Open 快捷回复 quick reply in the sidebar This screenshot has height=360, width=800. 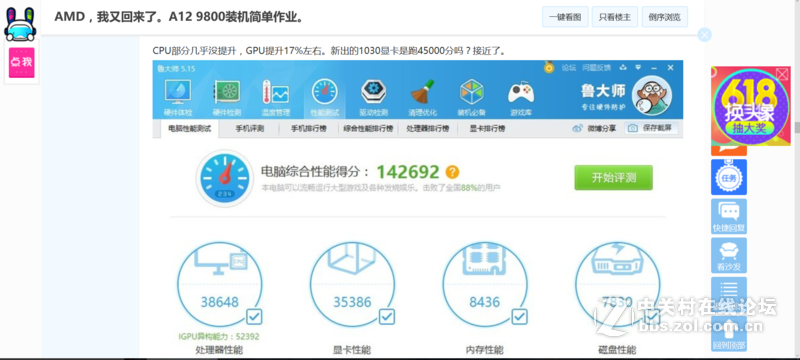click(729, 216)
